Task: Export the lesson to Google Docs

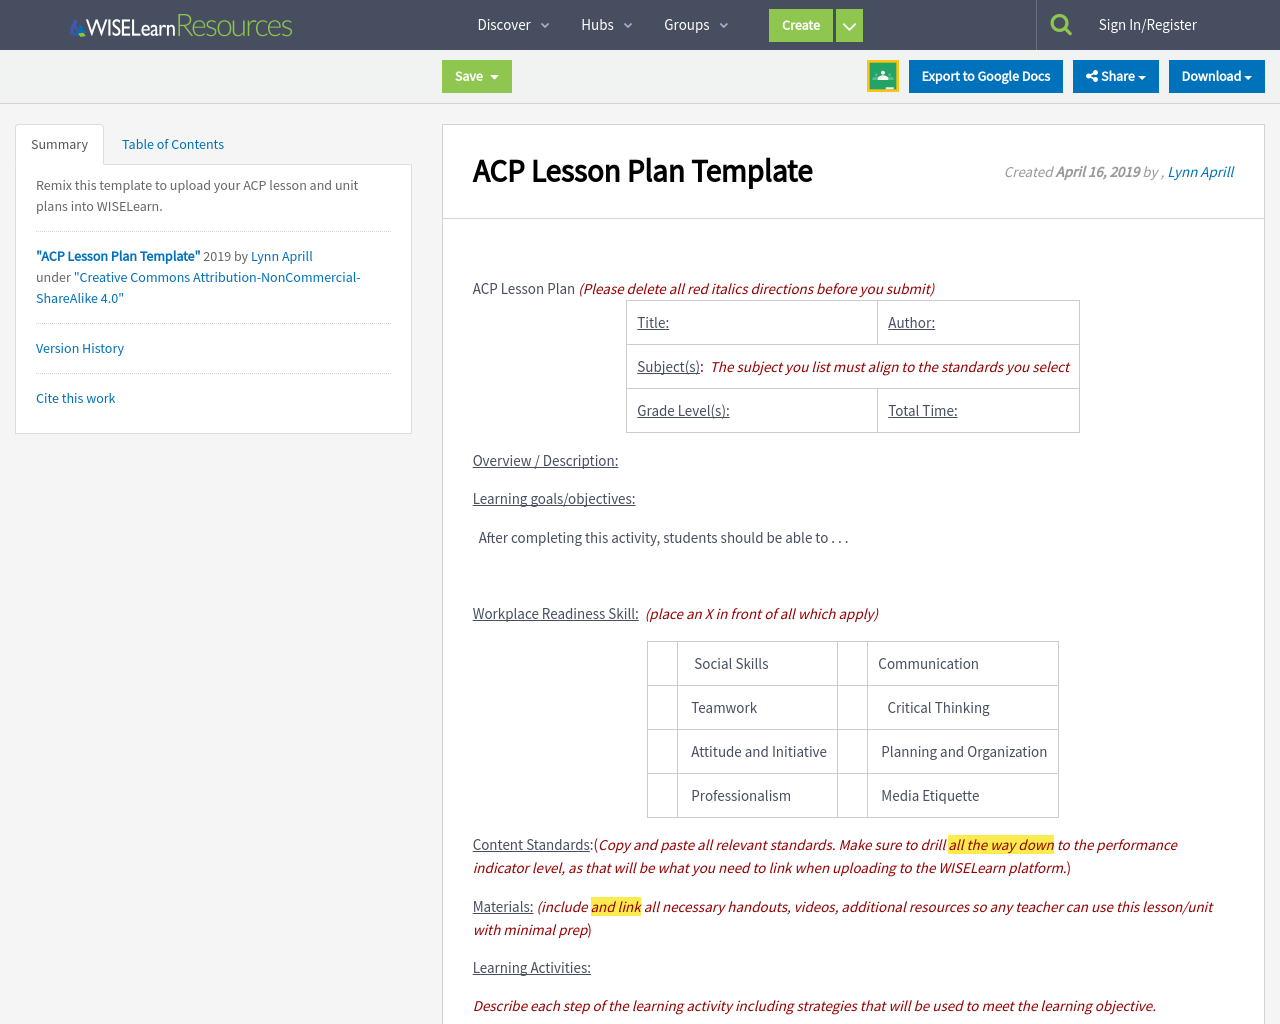Action: point(985,76)
